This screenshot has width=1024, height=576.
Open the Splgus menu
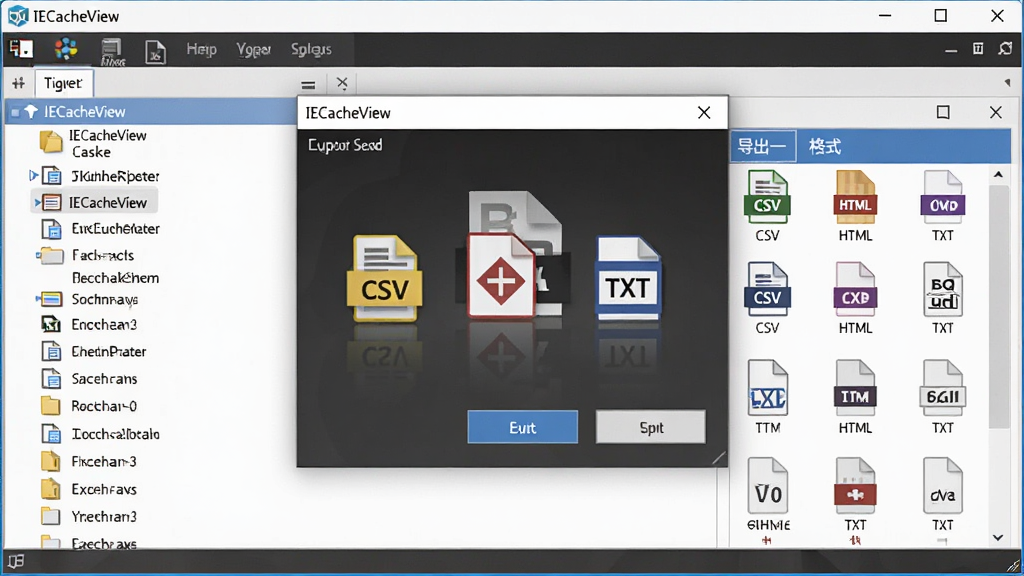pos(311,50)
